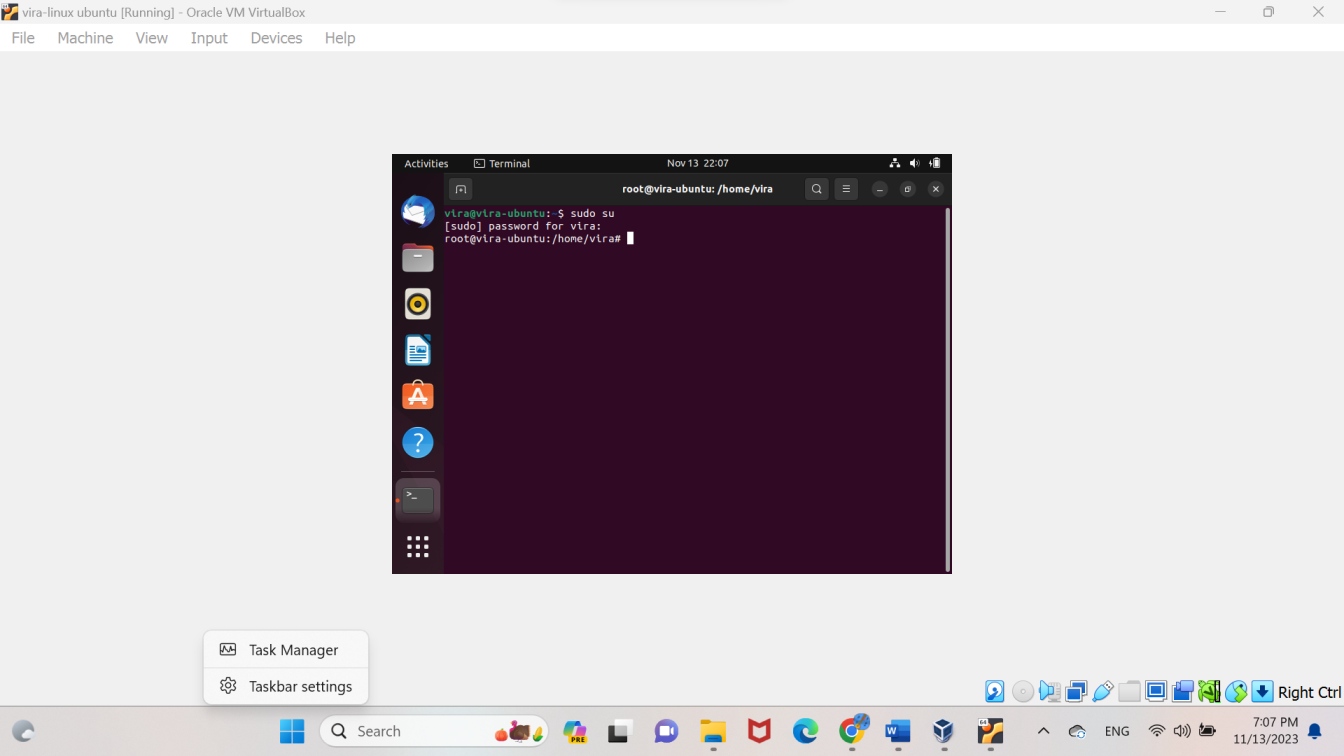Open the Terminal search magnifier button
The height and width of the screenshot is (756, 1344).
(817, 189)
